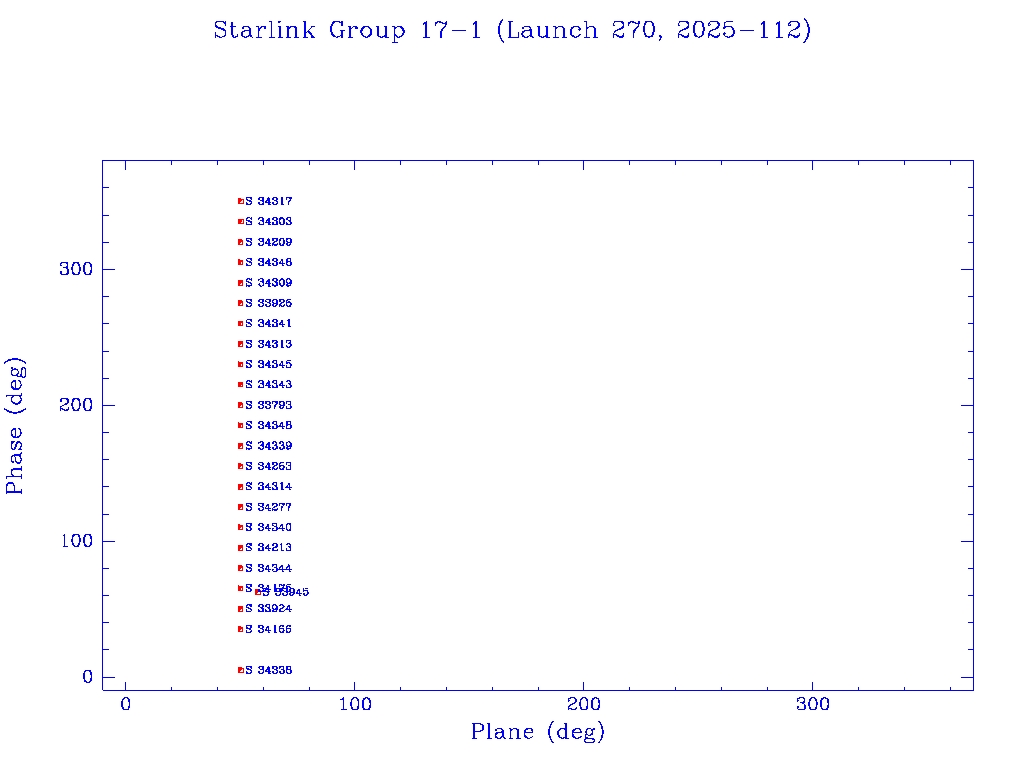The width and height of the screenshot is (1024, 768).
Task: Click the S 34341 satellite label
Action: 269,324
